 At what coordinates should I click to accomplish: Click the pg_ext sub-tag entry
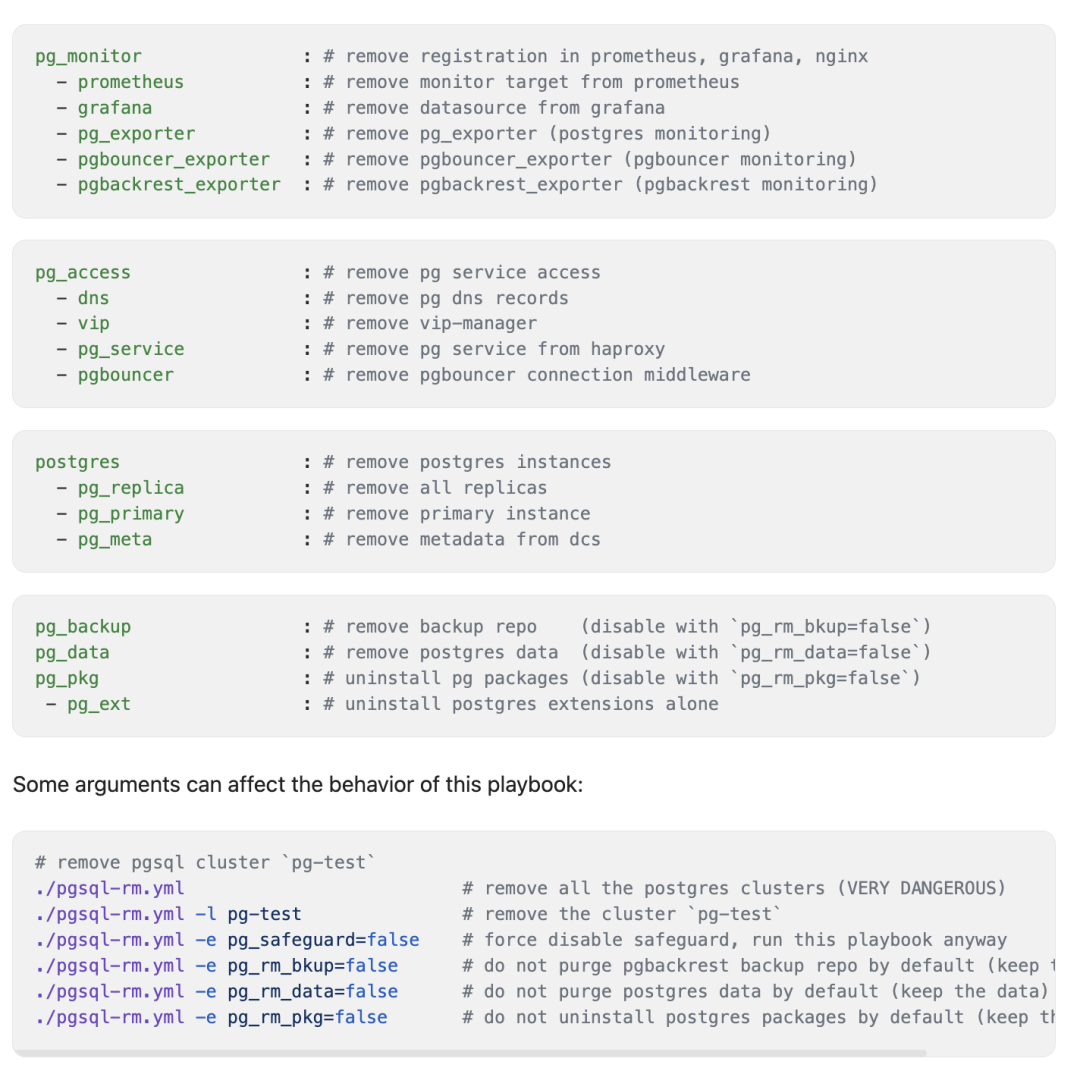98,704
